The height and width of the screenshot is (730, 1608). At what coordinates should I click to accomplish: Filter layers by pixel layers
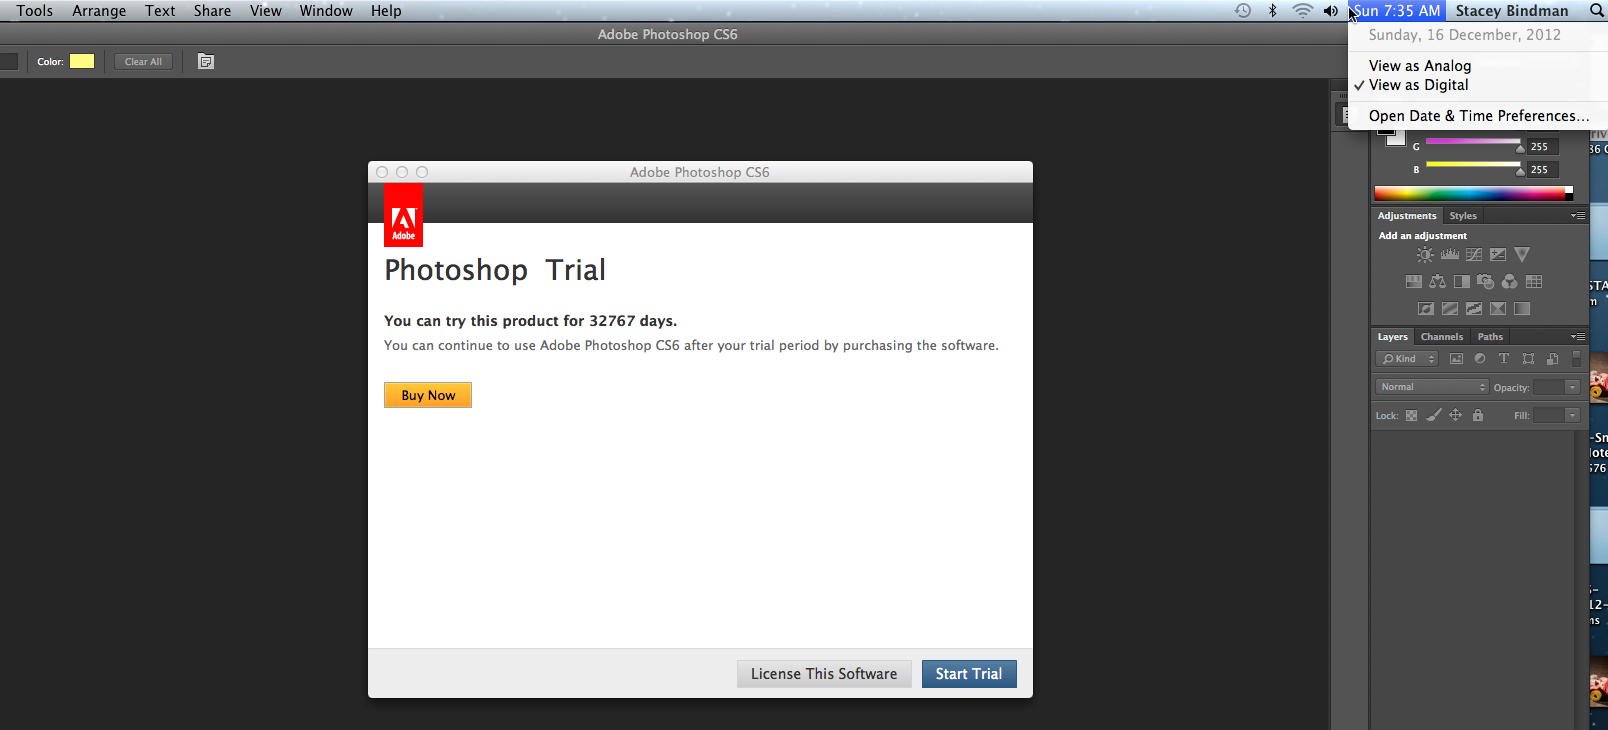(x=1456, y=359)
